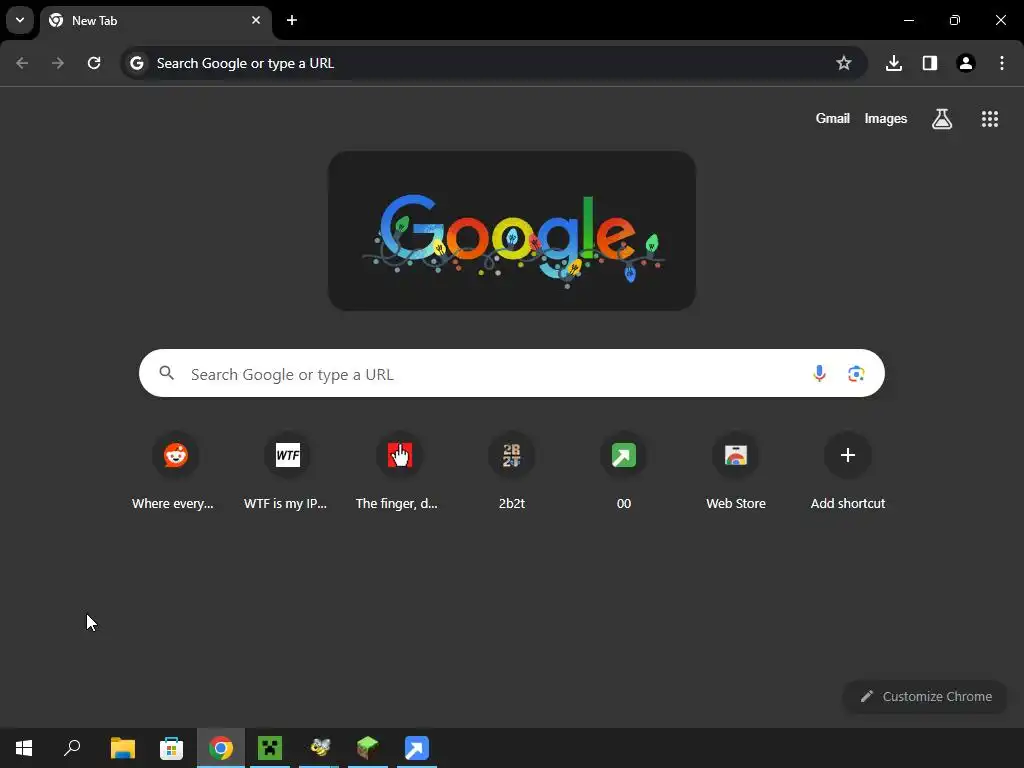Open Google apps grid

pos(990,118)
